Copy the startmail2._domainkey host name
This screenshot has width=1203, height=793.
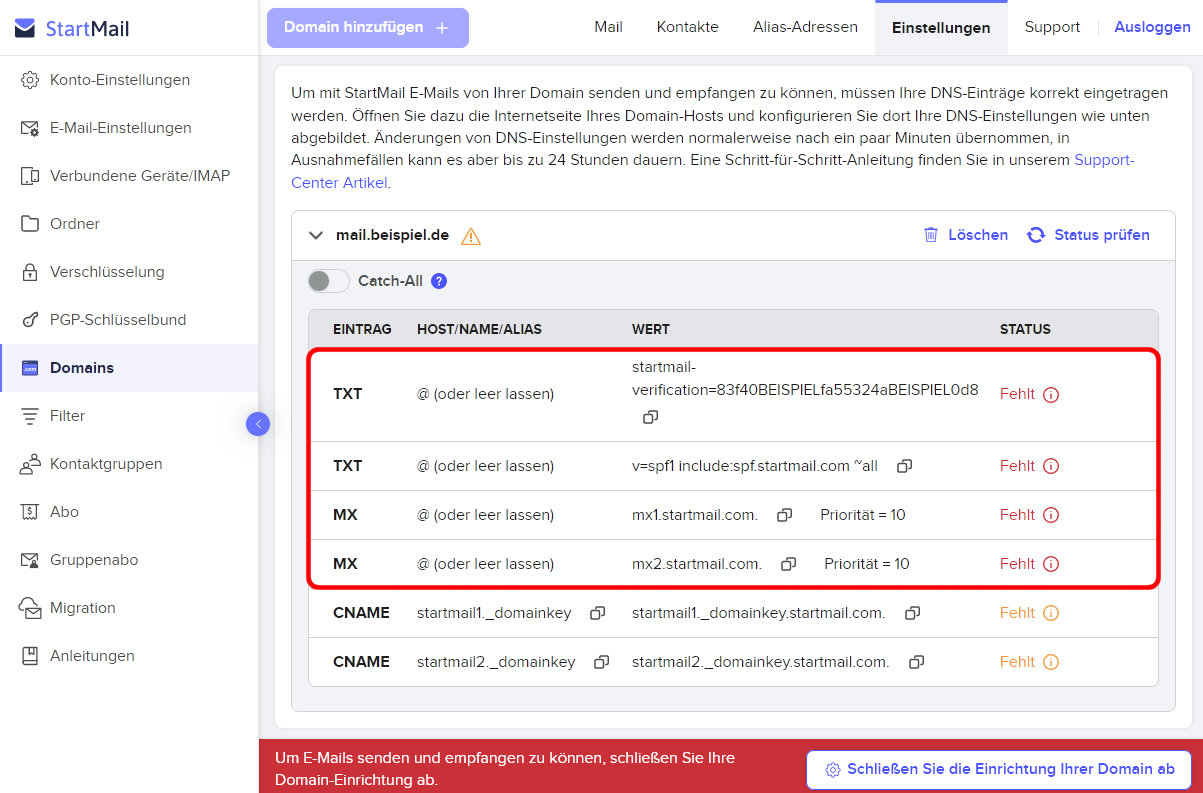[602, 662]
